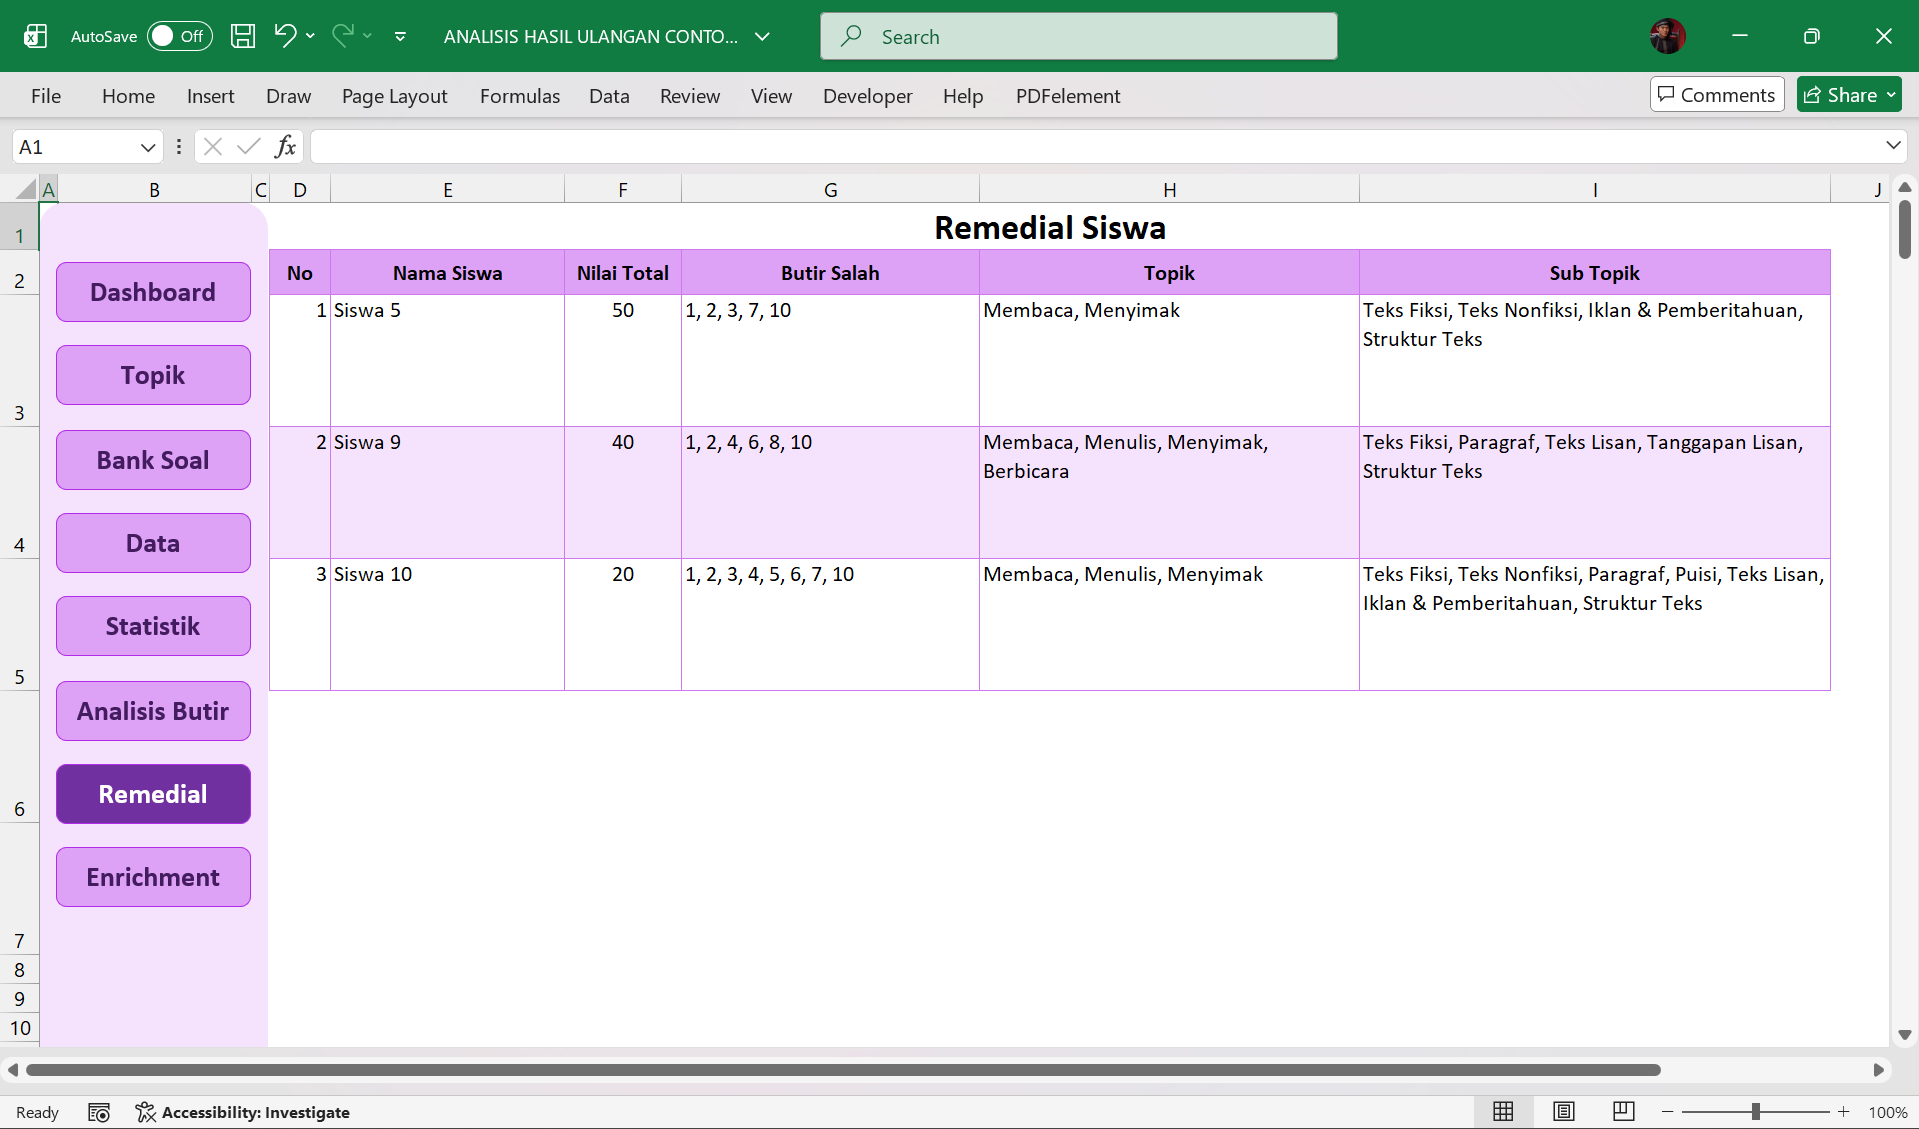Click the macro recording icon in status bar
The height and width of the screenshot is (1129, 1919).
(x=98, y=1112)
